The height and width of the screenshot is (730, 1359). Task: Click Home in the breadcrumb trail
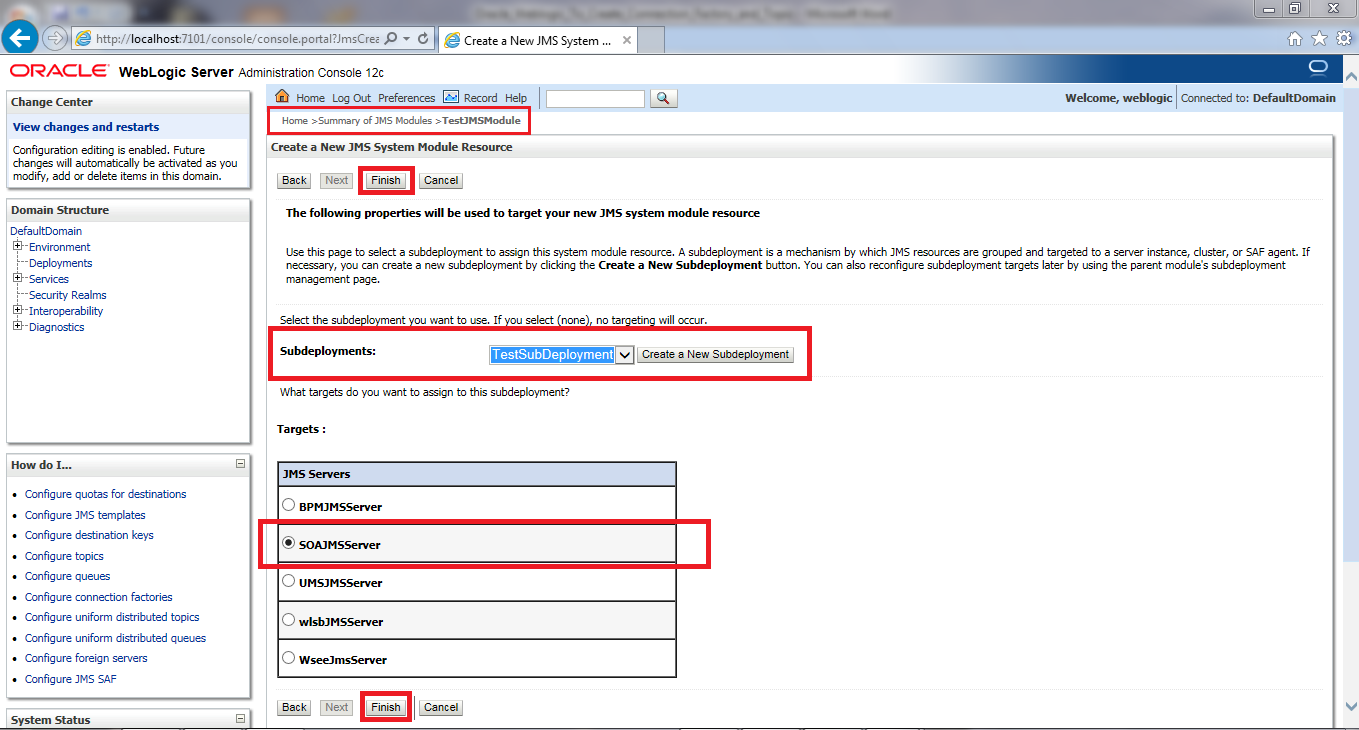point(295,121)
